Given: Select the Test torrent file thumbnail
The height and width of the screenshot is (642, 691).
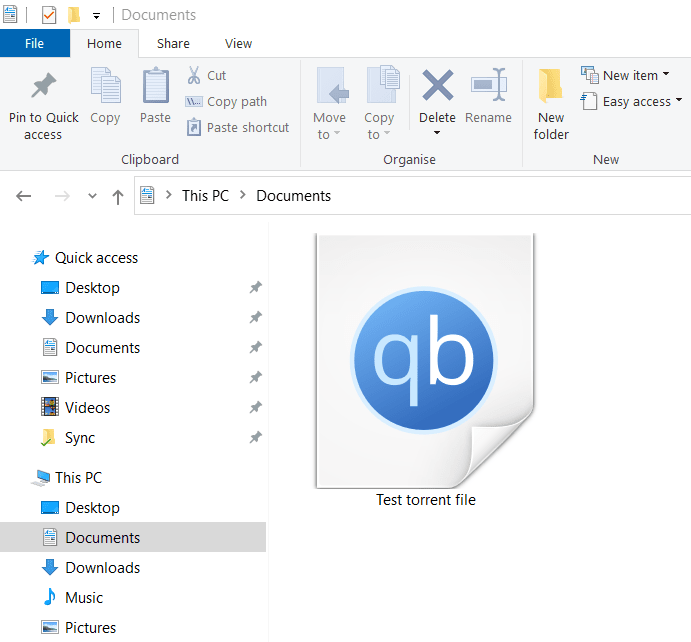Looking at the screenshot, I should (x=425, y=360).
